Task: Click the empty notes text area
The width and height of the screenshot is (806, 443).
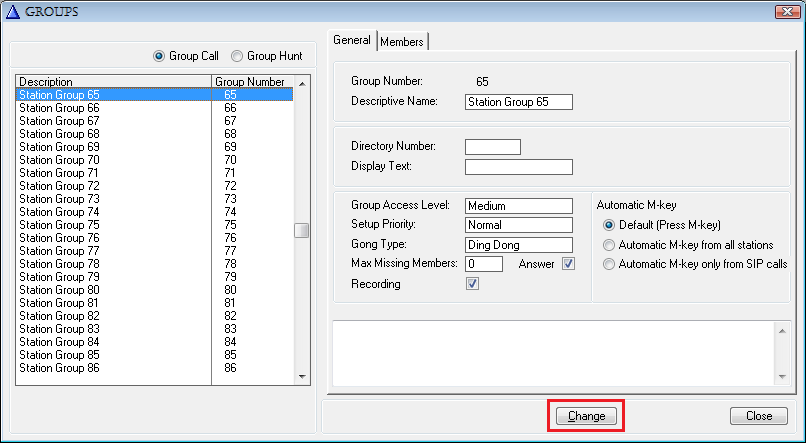Action: click(x=554, y=354)
